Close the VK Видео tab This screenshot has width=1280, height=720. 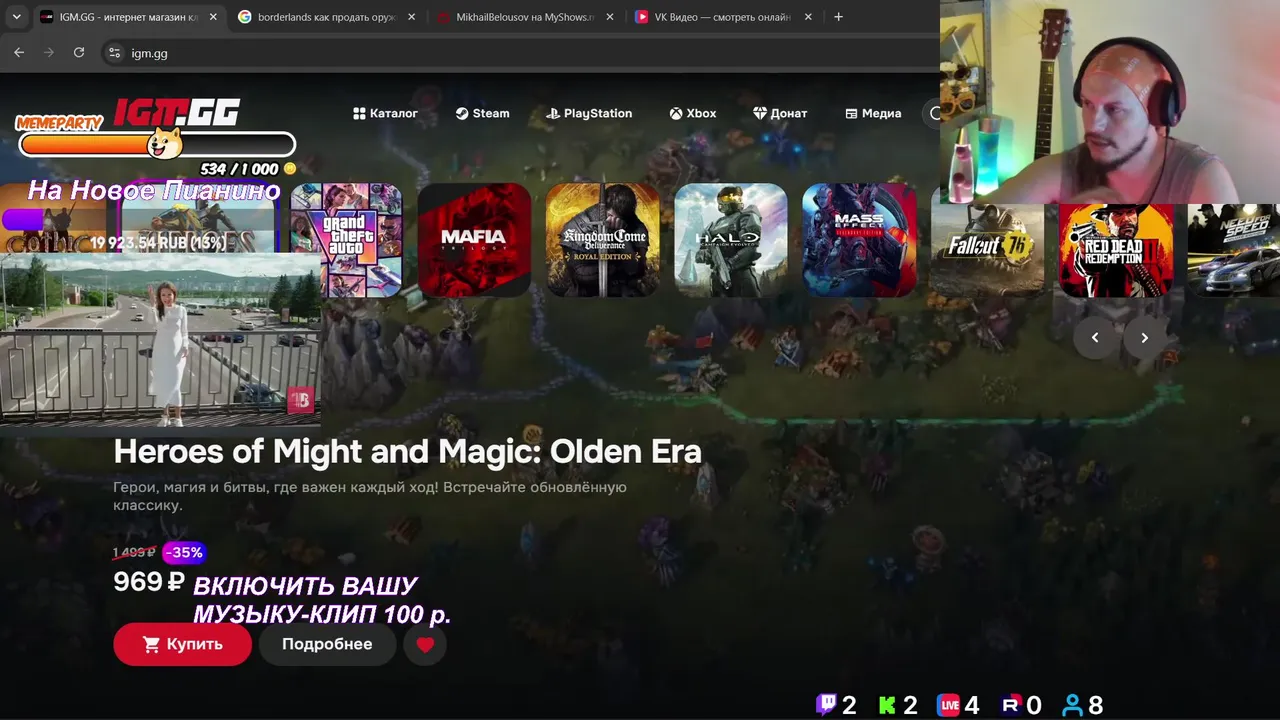coord(808,17)
